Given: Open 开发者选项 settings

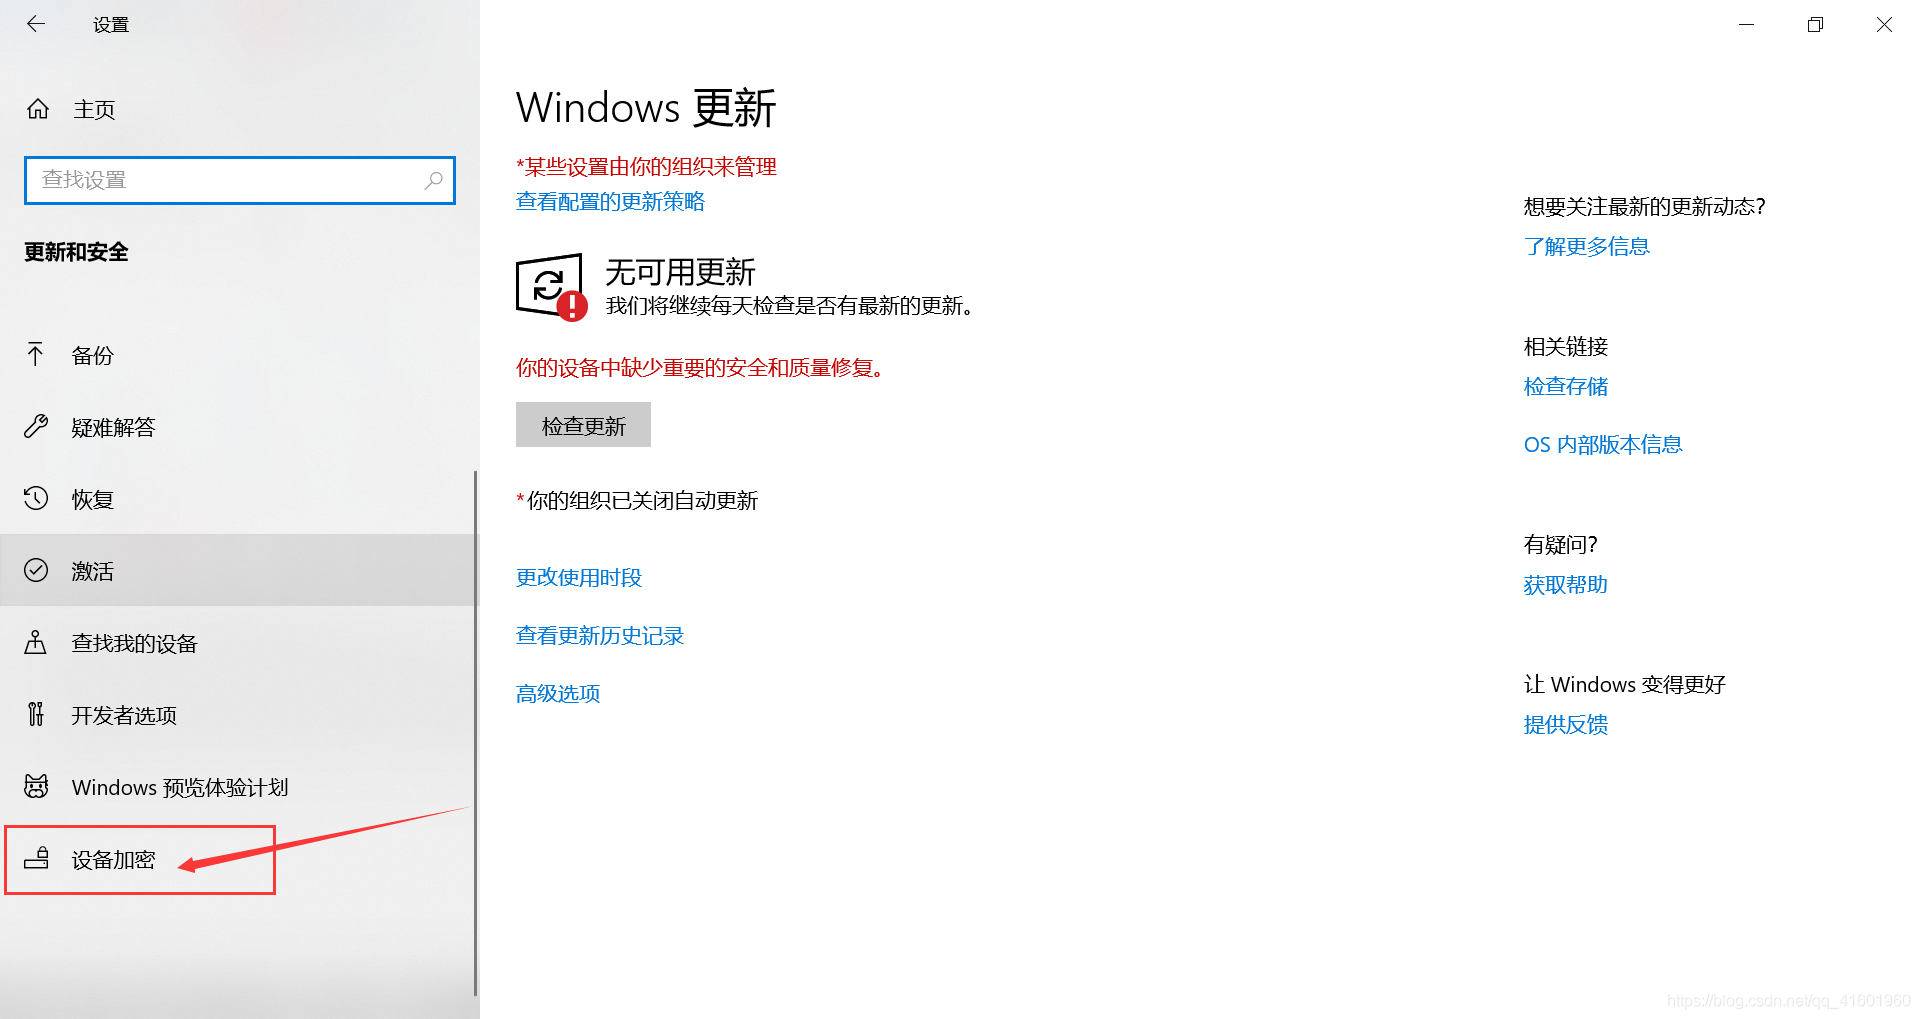Looking at the screenshot, I should [x=238, y=715].
